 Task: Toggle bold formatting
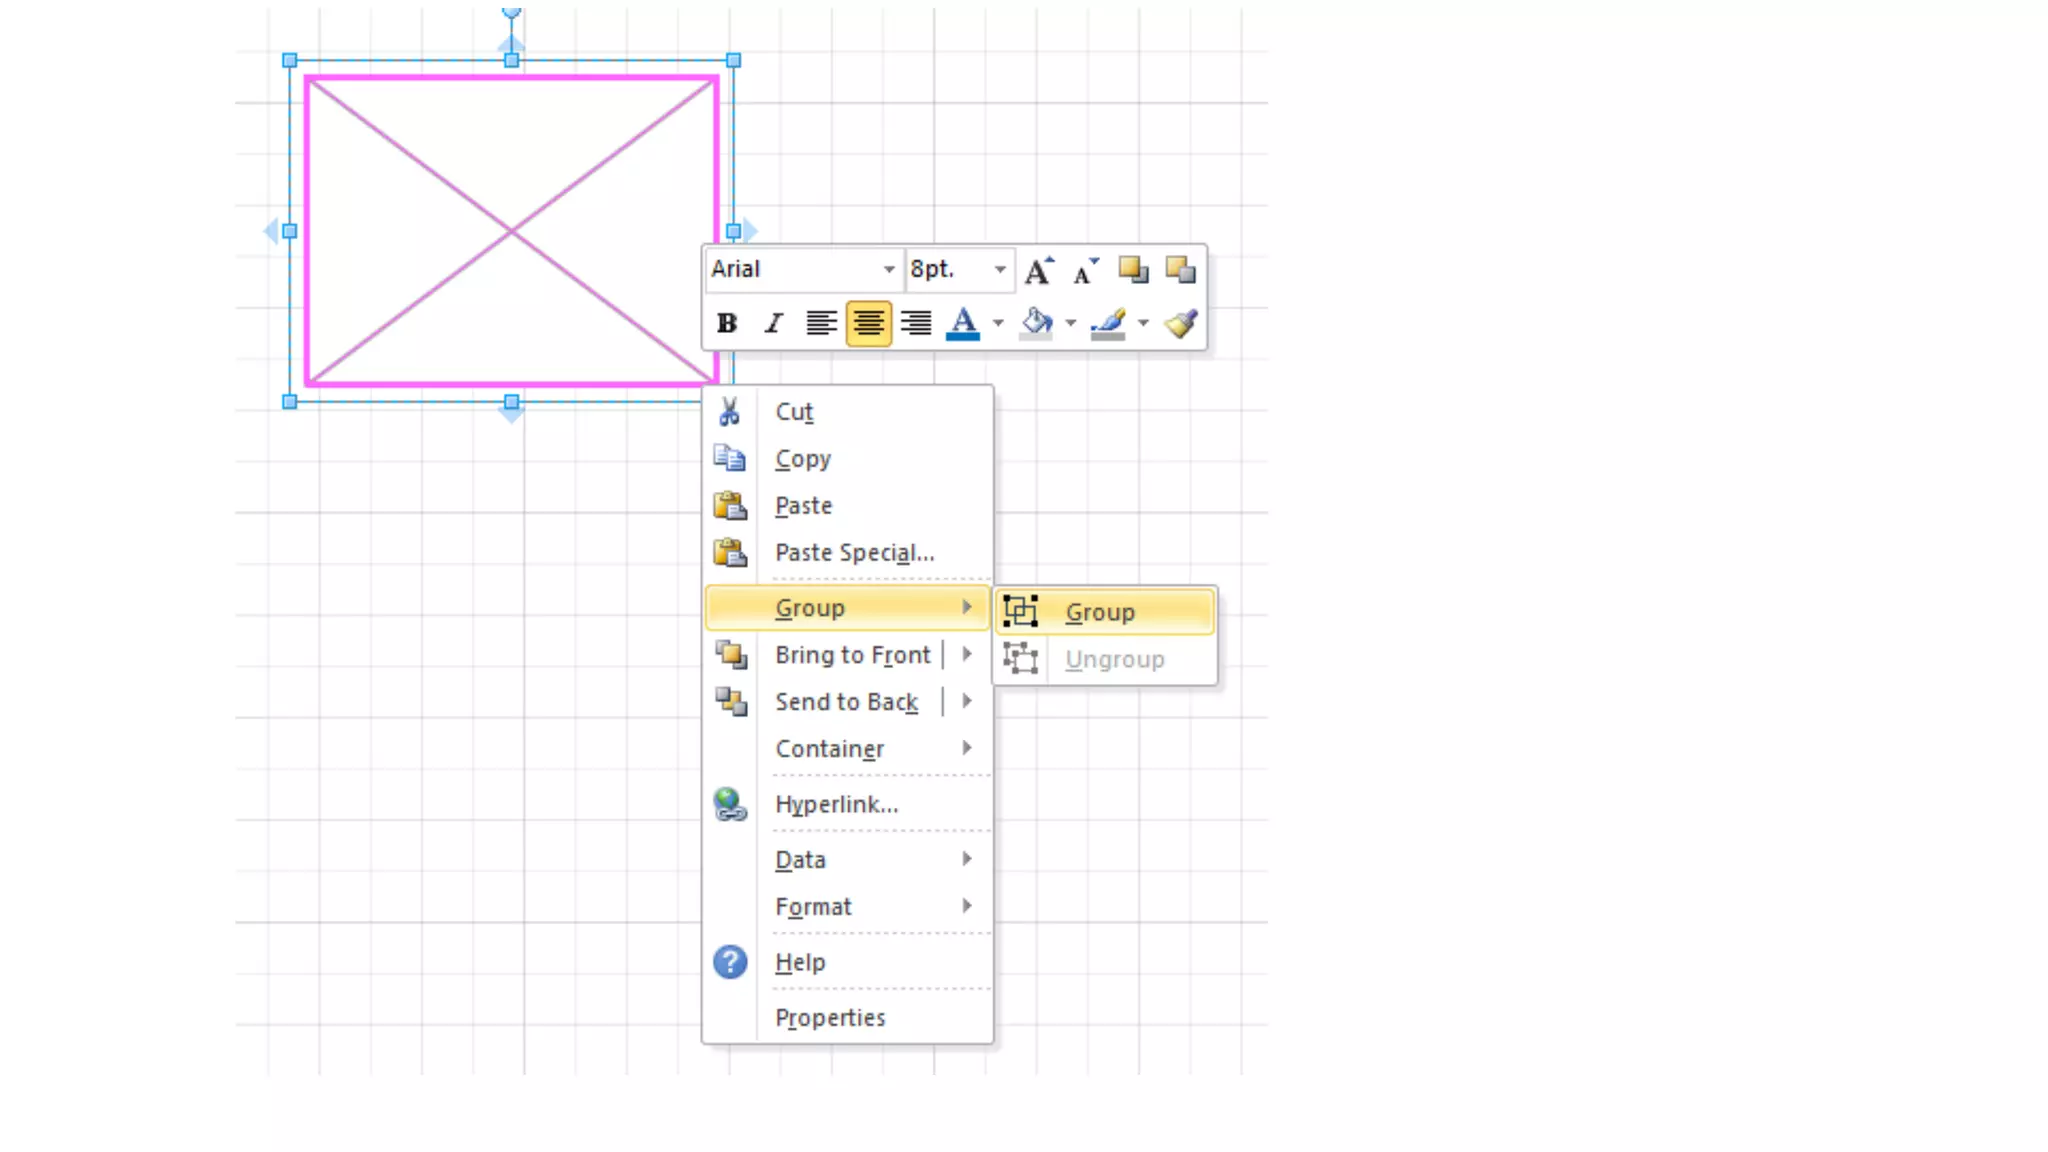[x=727, y=323]
